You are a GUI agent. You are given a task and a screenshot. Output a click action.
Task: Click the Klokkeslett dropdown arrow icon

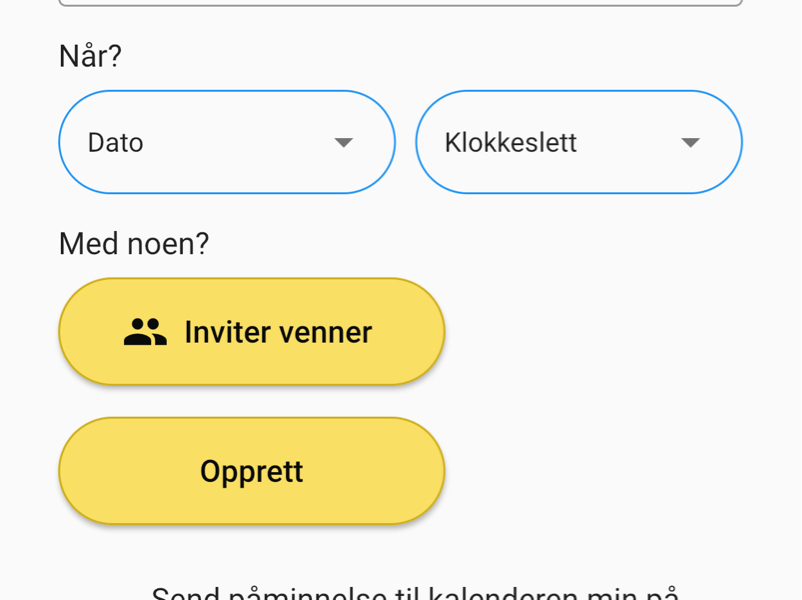[690, 143]
